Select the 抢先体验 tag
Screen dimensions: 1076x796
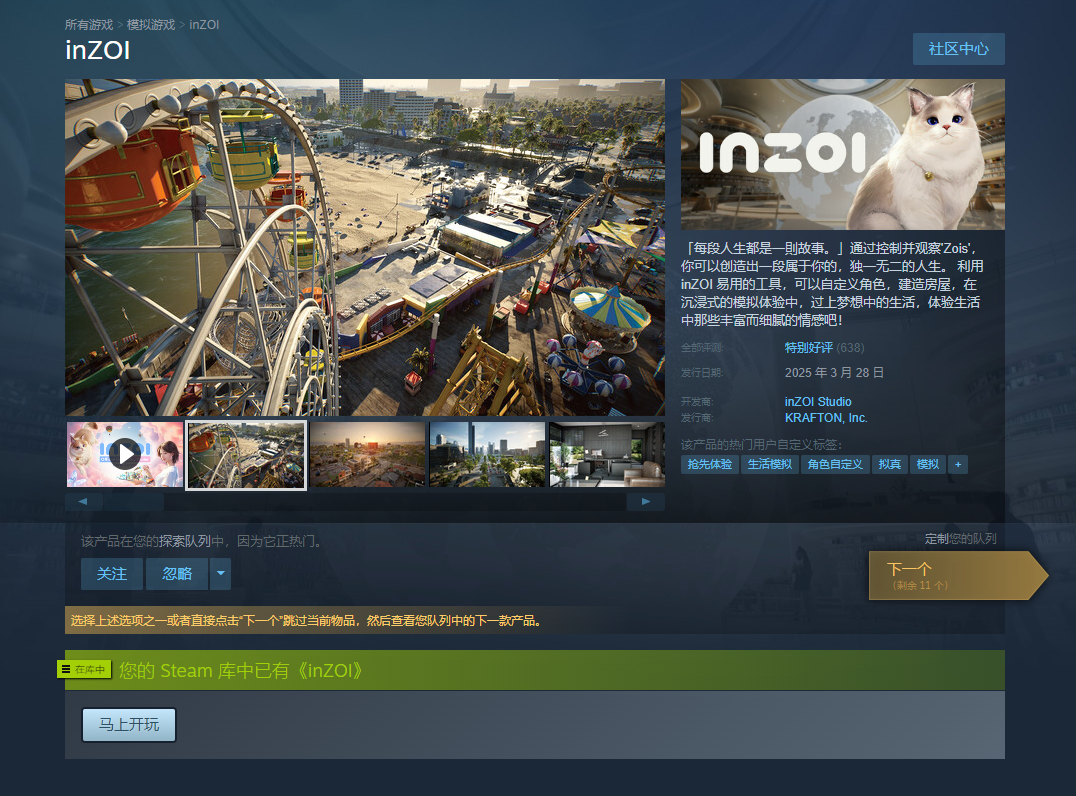pyautogui.click(x=710, y=465)
